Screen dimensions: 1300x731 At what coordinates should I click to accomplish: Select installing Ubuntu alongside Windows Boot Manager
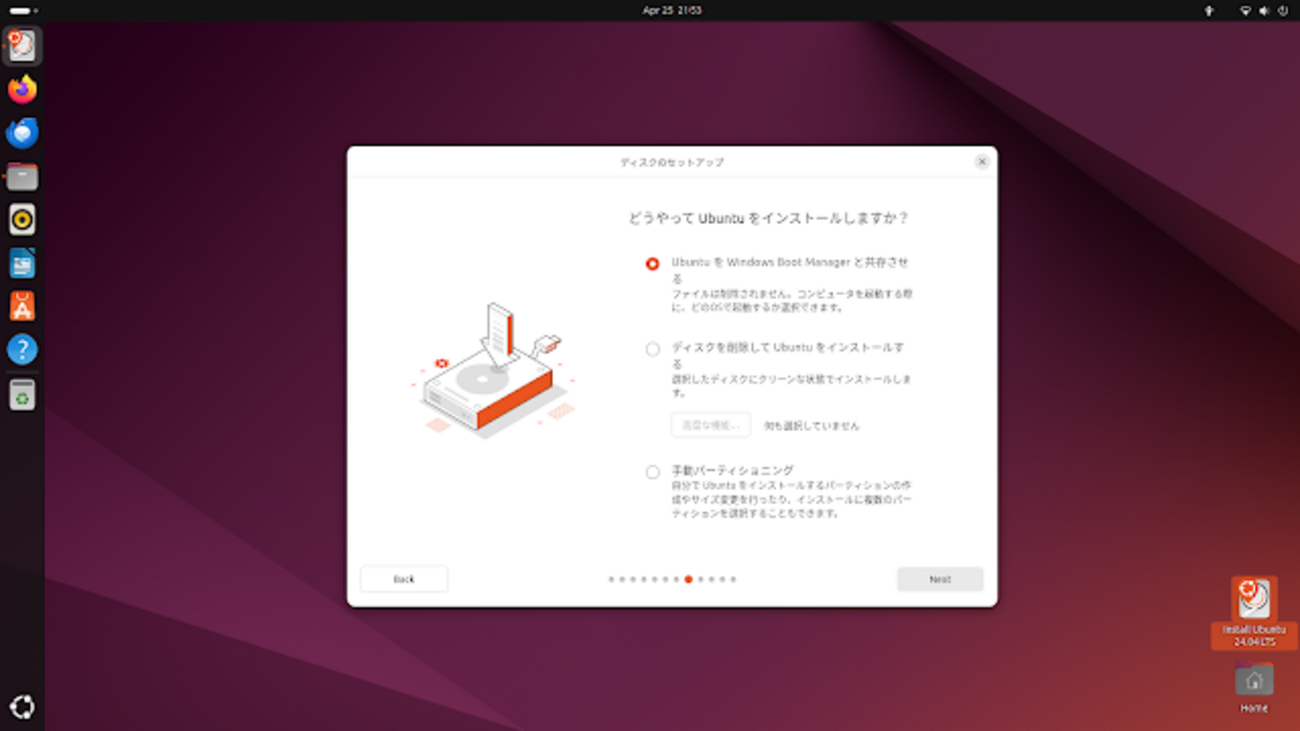pyautogui.click(x=653, y=263)
